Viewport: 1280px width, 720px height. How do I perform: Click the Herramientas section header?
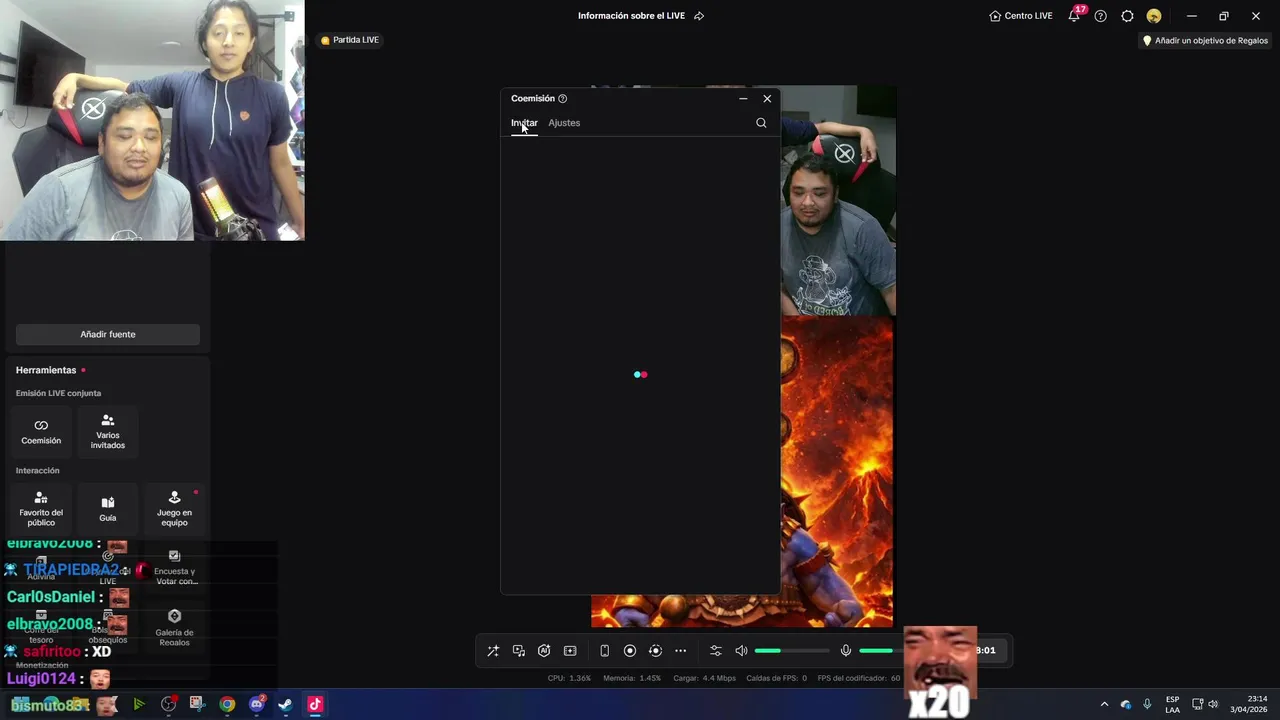[x=46, y=370]
